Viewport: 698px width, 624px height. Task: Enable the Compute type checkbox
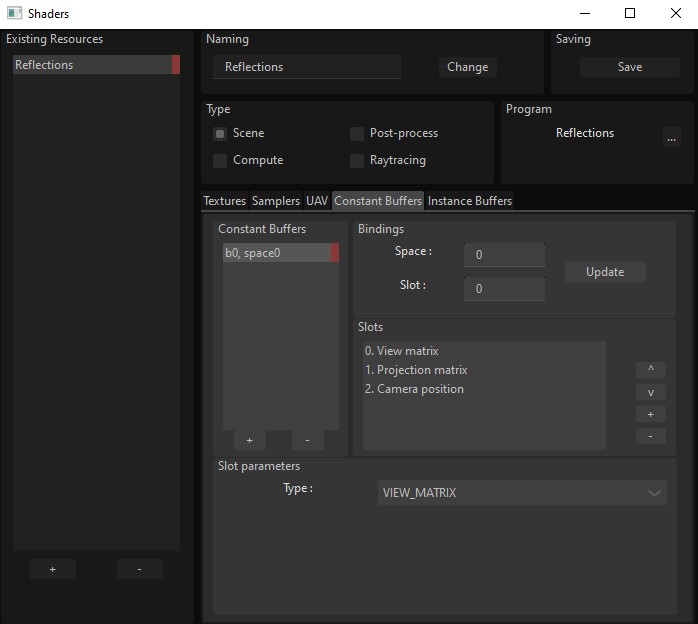[220, 161]
